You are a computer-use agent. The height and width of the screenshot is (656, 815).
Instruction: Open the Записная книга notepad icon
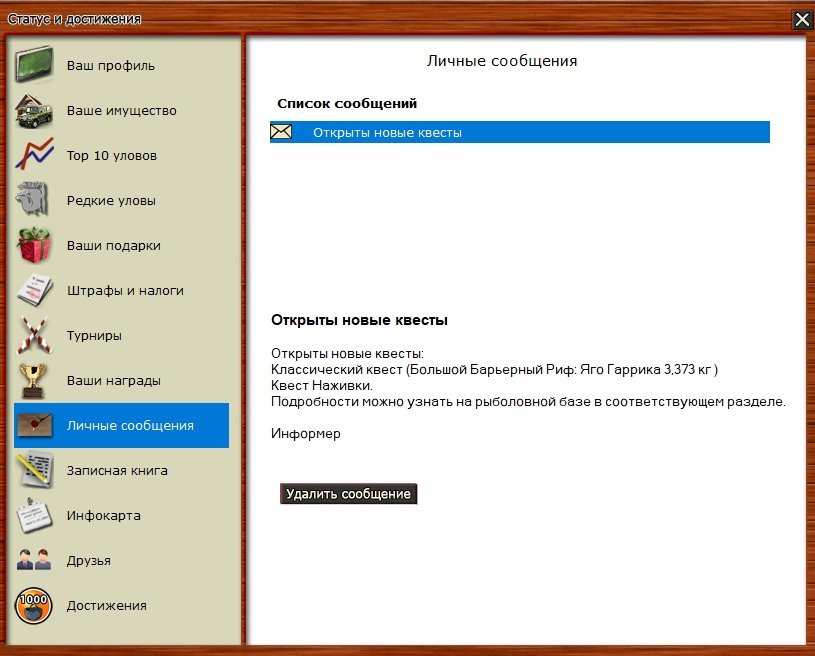pos(35,470)
